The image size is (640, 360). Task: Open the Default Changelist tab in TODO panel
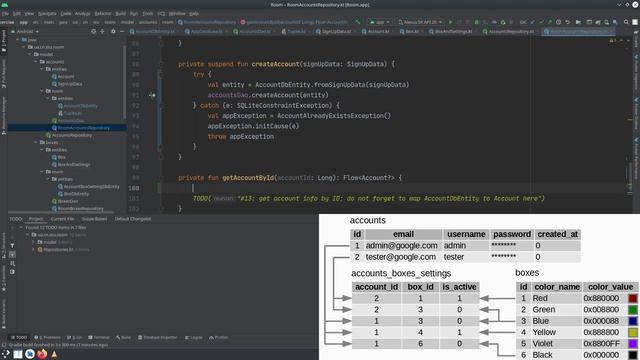tap(133, 219)
